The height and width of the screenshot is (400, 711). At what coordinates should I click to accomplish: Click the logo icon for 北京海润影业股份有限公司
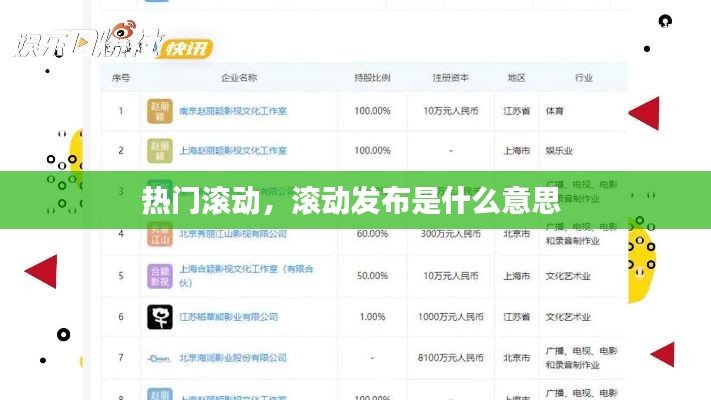(x=158, y=357)
